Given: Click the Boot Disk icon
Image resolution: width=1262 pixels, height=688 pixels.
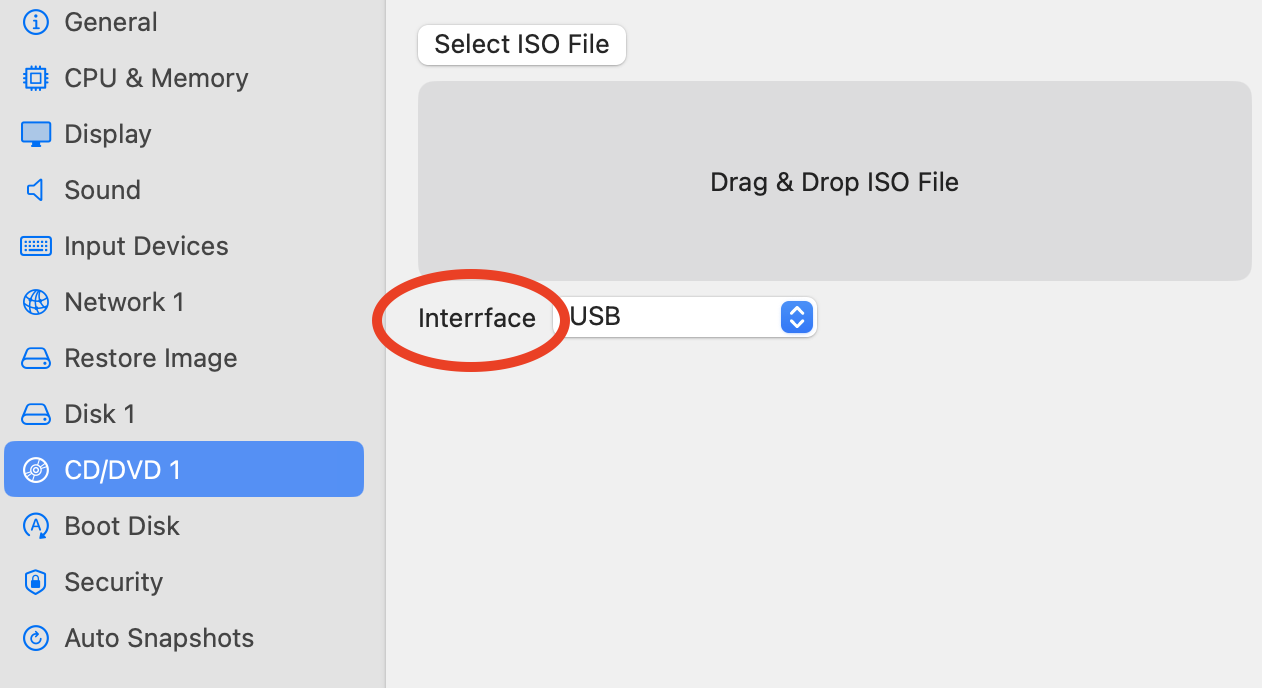Looking at the screenshot, I should tap(36, 526).
